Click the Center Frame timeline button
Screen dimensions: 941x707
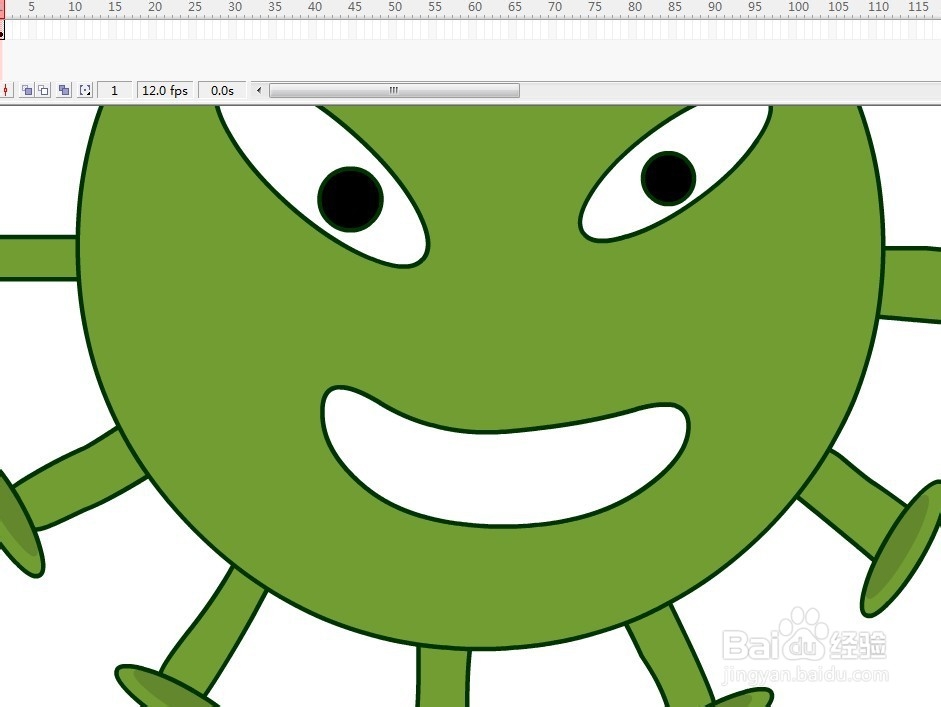click(5, 91)
